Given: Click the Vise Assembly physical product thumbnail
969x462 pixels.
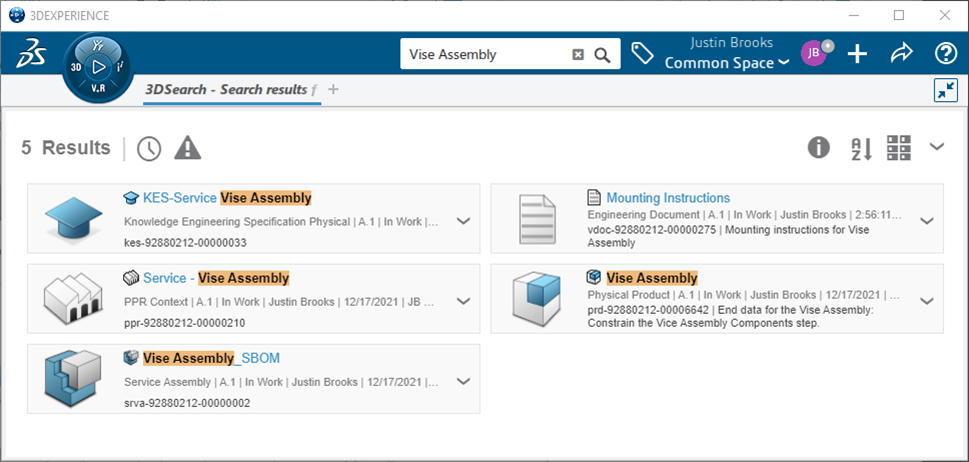Looking at the screenshot, I should tap(534, 298).
